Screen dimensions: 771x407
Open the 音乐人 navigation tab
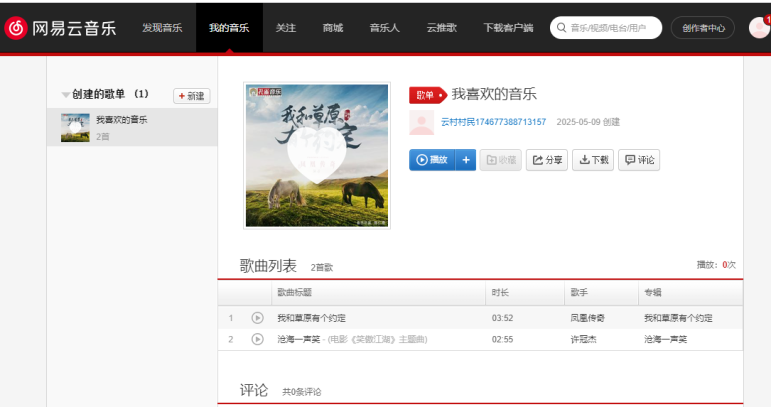[384, 28]
